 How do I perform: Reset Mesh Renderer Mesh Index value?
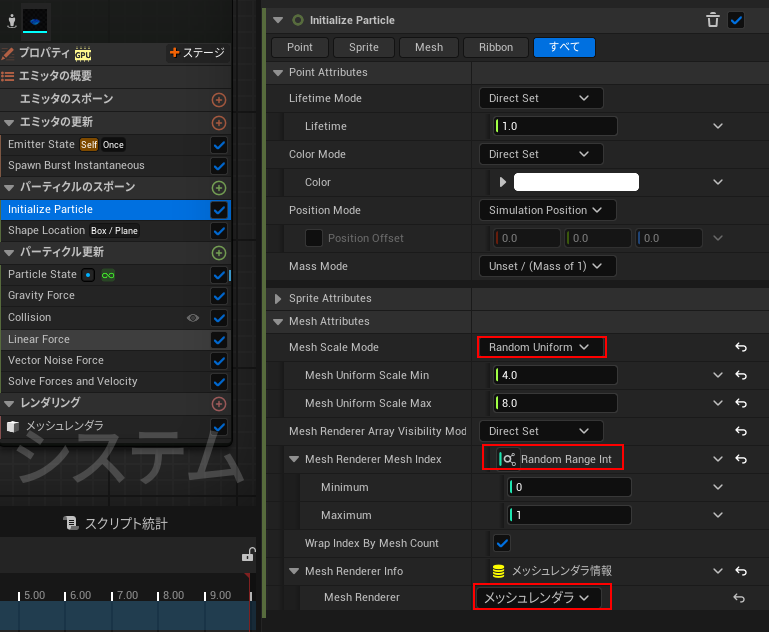741,459
